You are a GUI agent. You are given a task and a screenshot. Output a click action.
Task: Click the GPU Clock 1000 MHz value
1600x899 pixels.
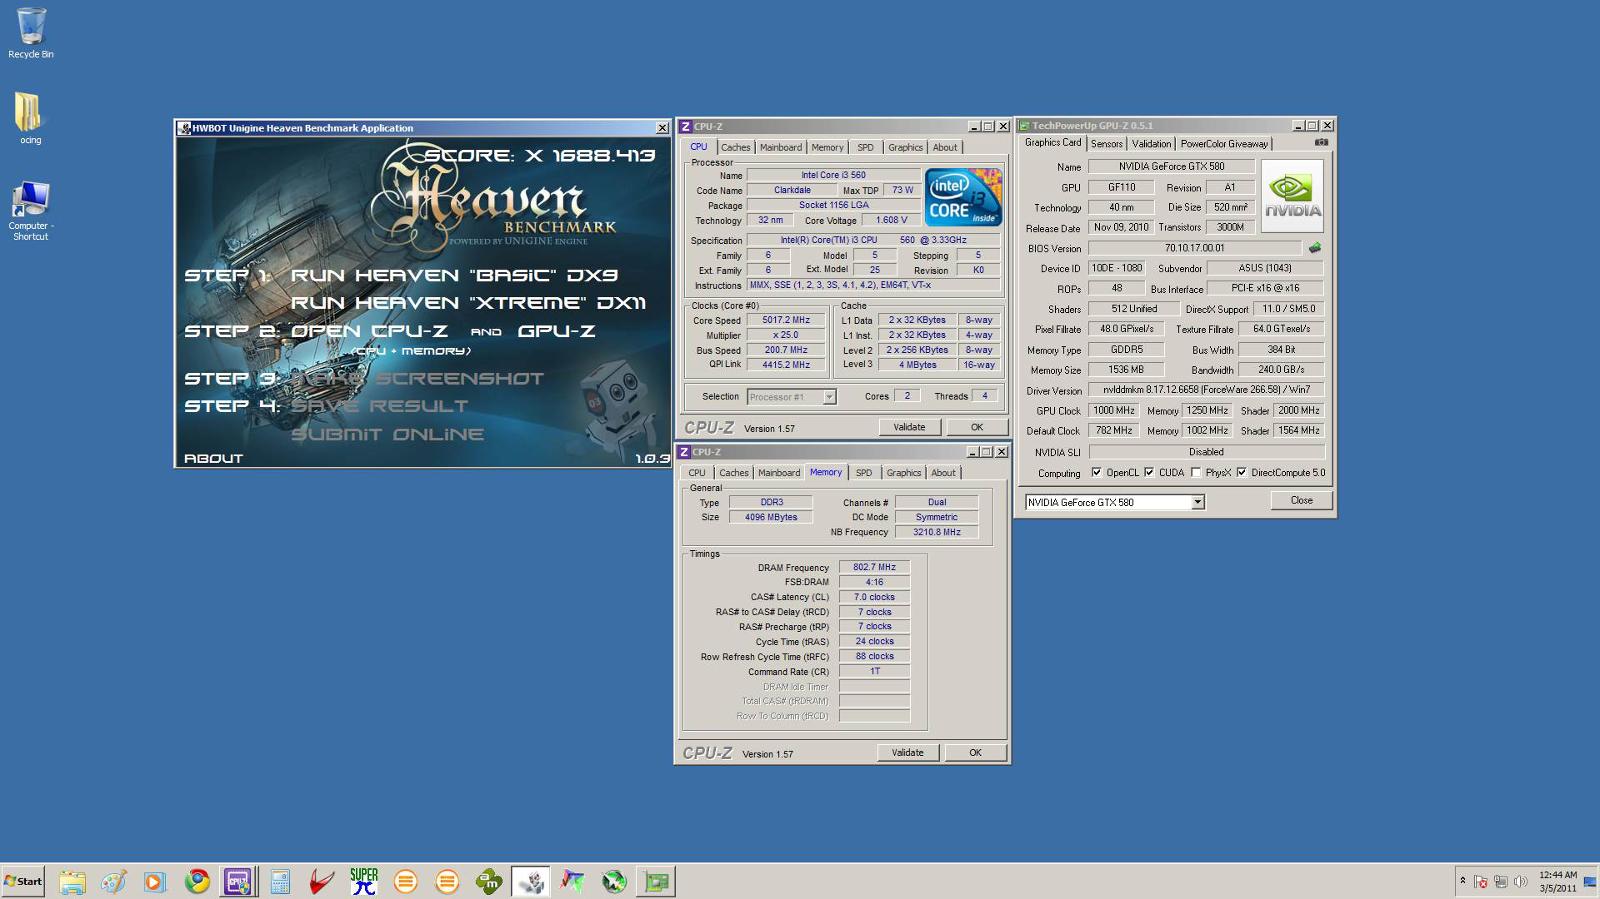[x=1113, y=411]
